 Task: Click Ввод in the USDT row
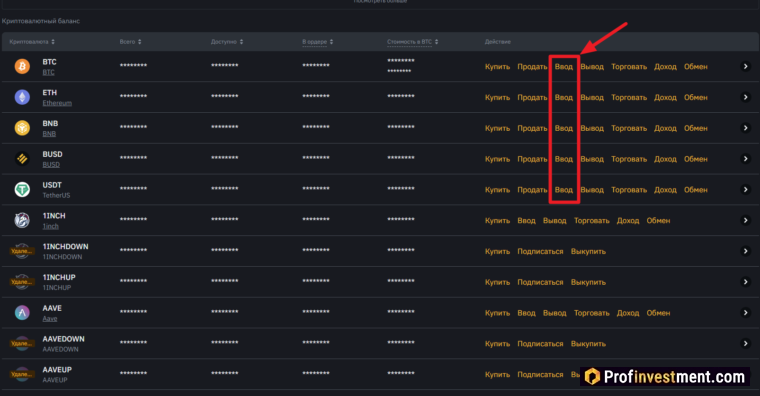point(564,190)
